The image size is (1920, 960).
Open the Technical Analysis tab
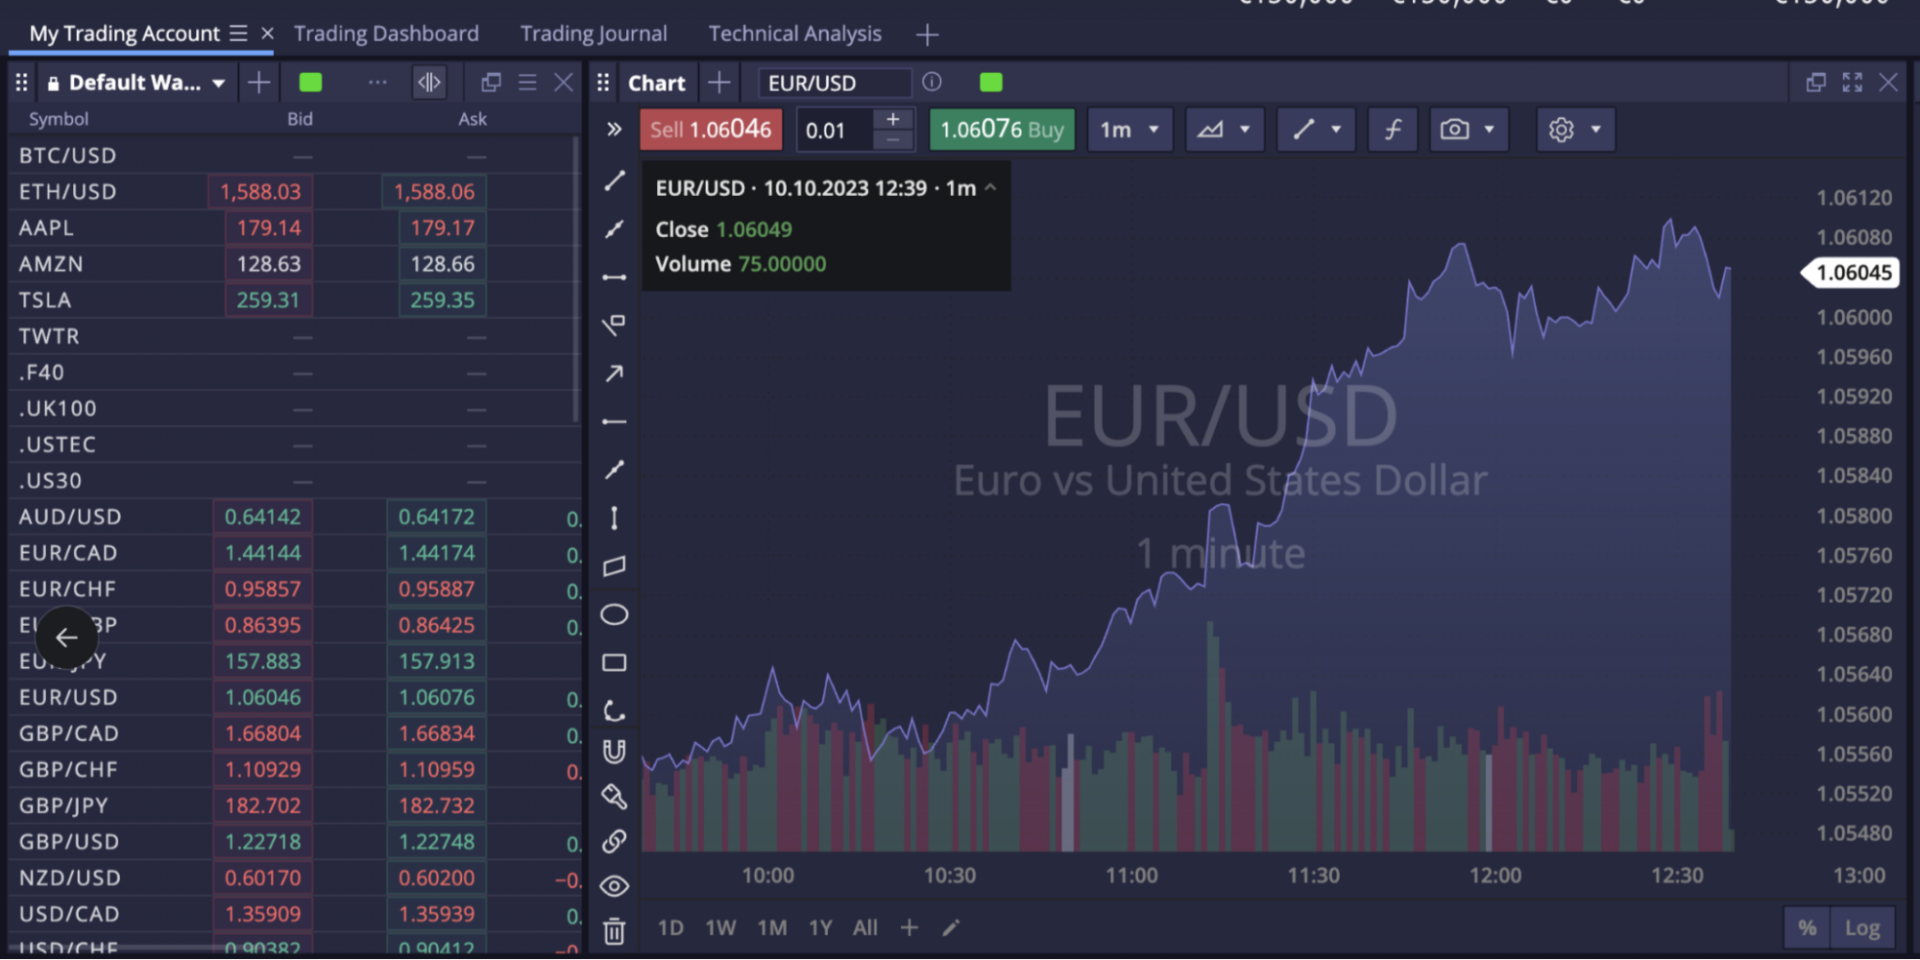[x=795, y=33]
